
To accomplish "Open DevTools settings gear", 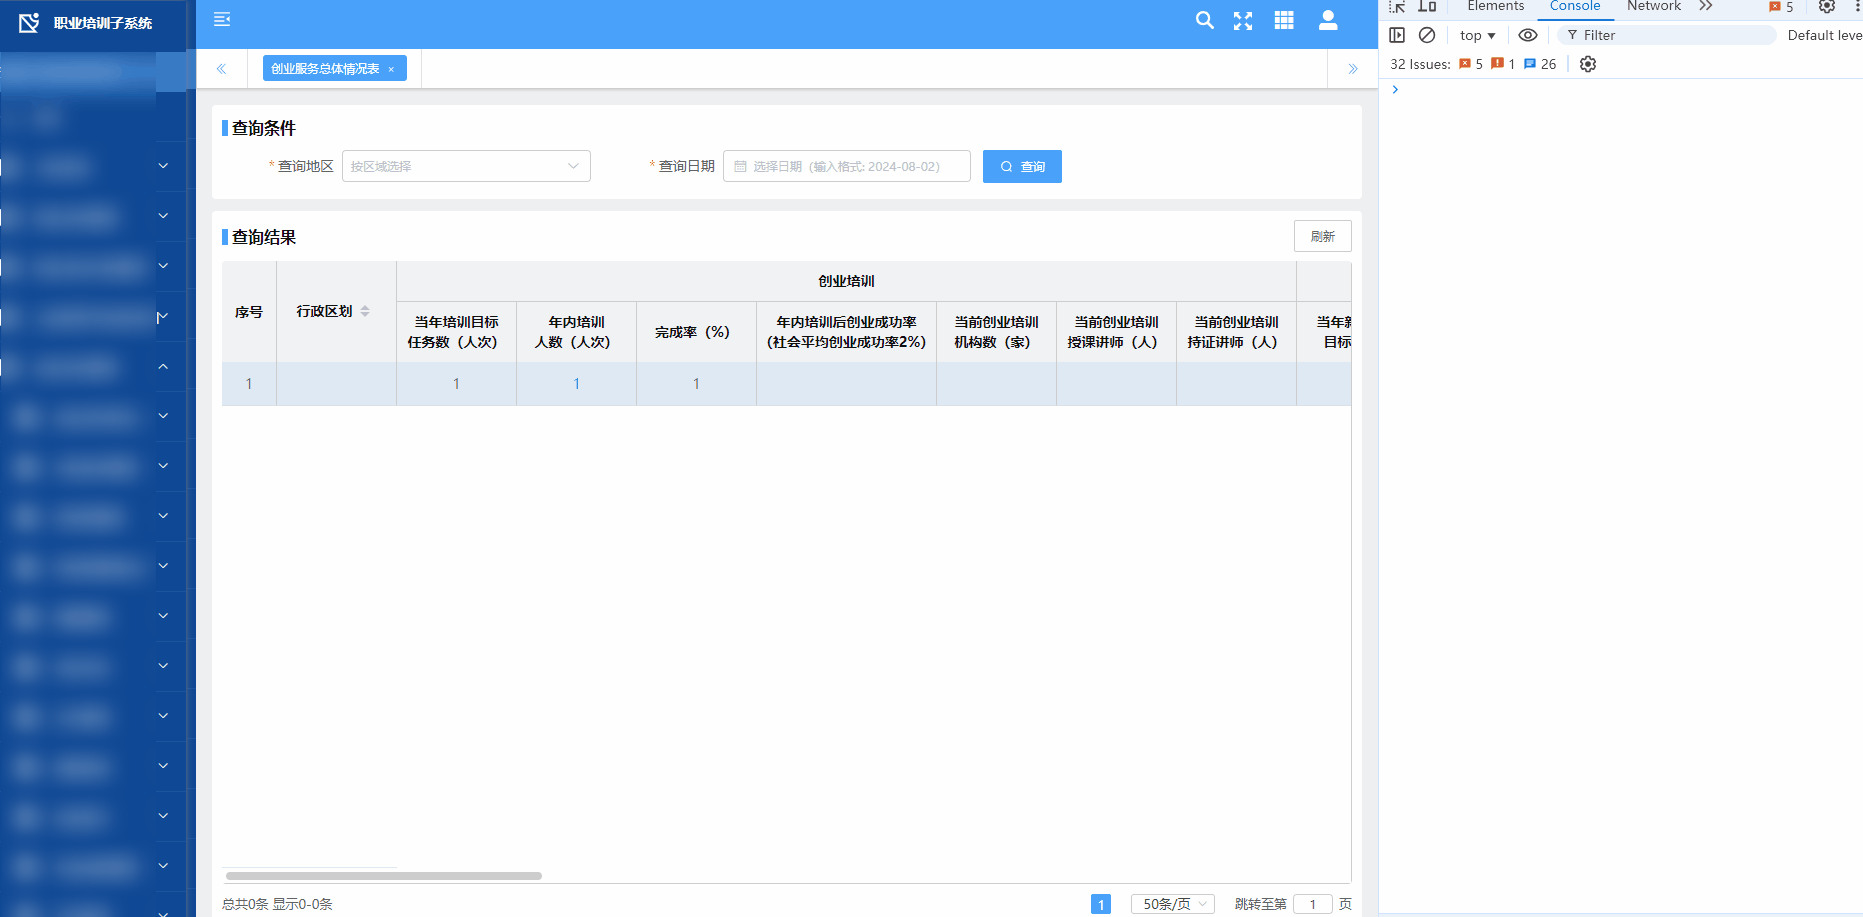I will point(1827,6).
